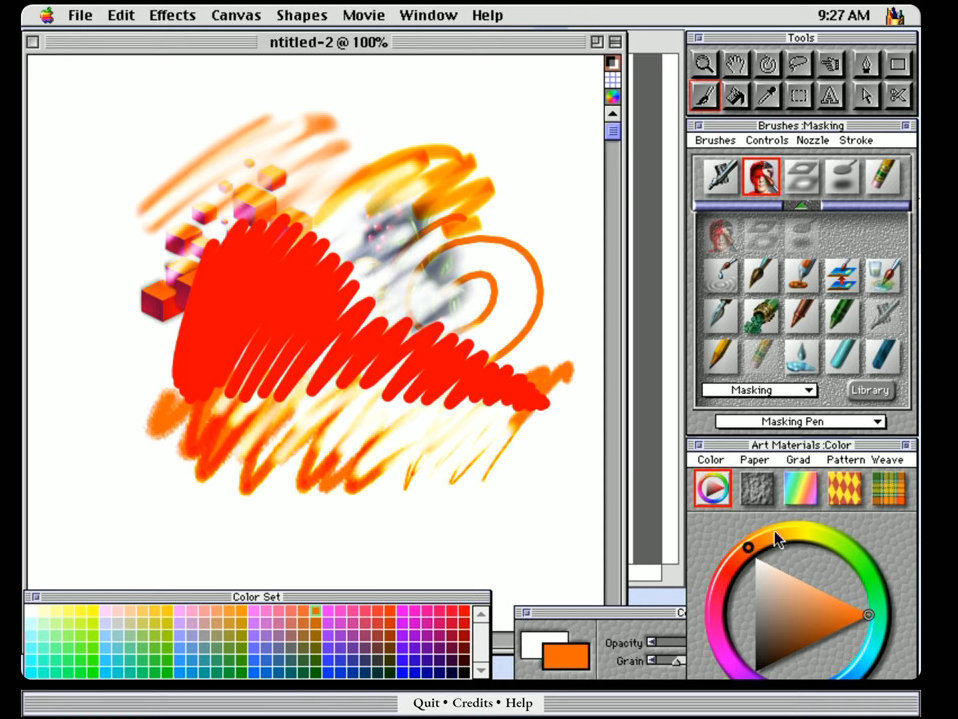958x719 pixels.
Task: Click the white secondary color rectangle
Action: [534, 643]
